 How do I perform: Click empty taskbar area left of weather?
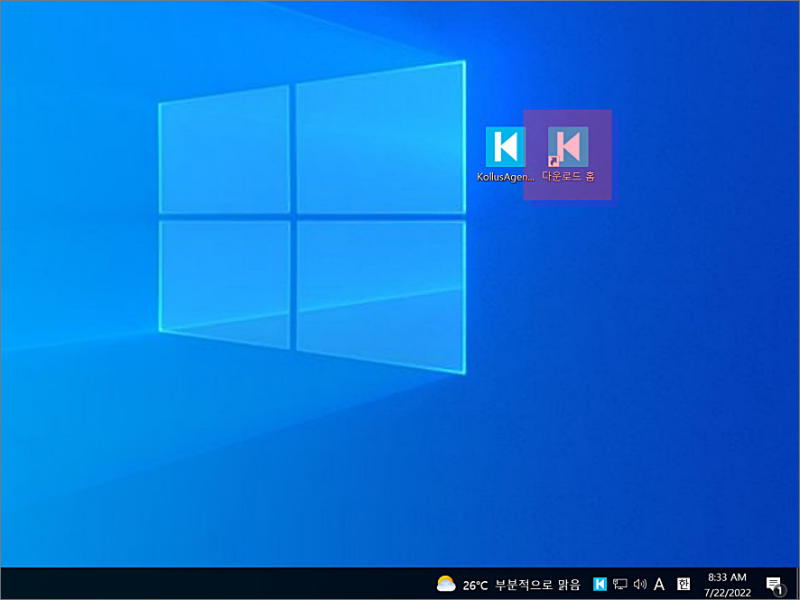[214, 584]
